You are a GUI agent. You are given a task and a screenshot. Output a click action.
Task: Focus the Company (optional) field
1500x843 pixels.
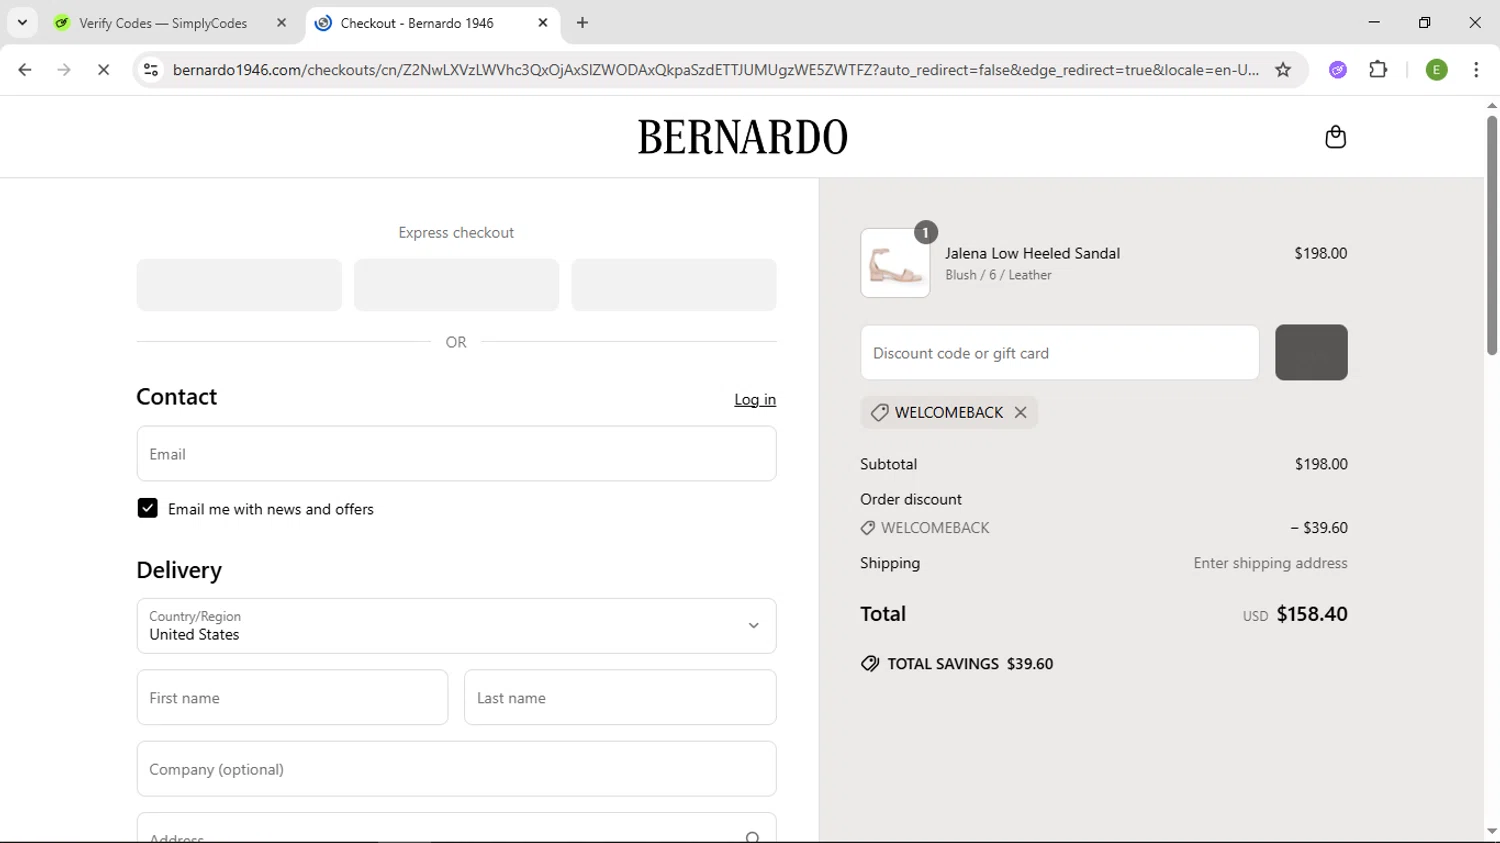456,769
